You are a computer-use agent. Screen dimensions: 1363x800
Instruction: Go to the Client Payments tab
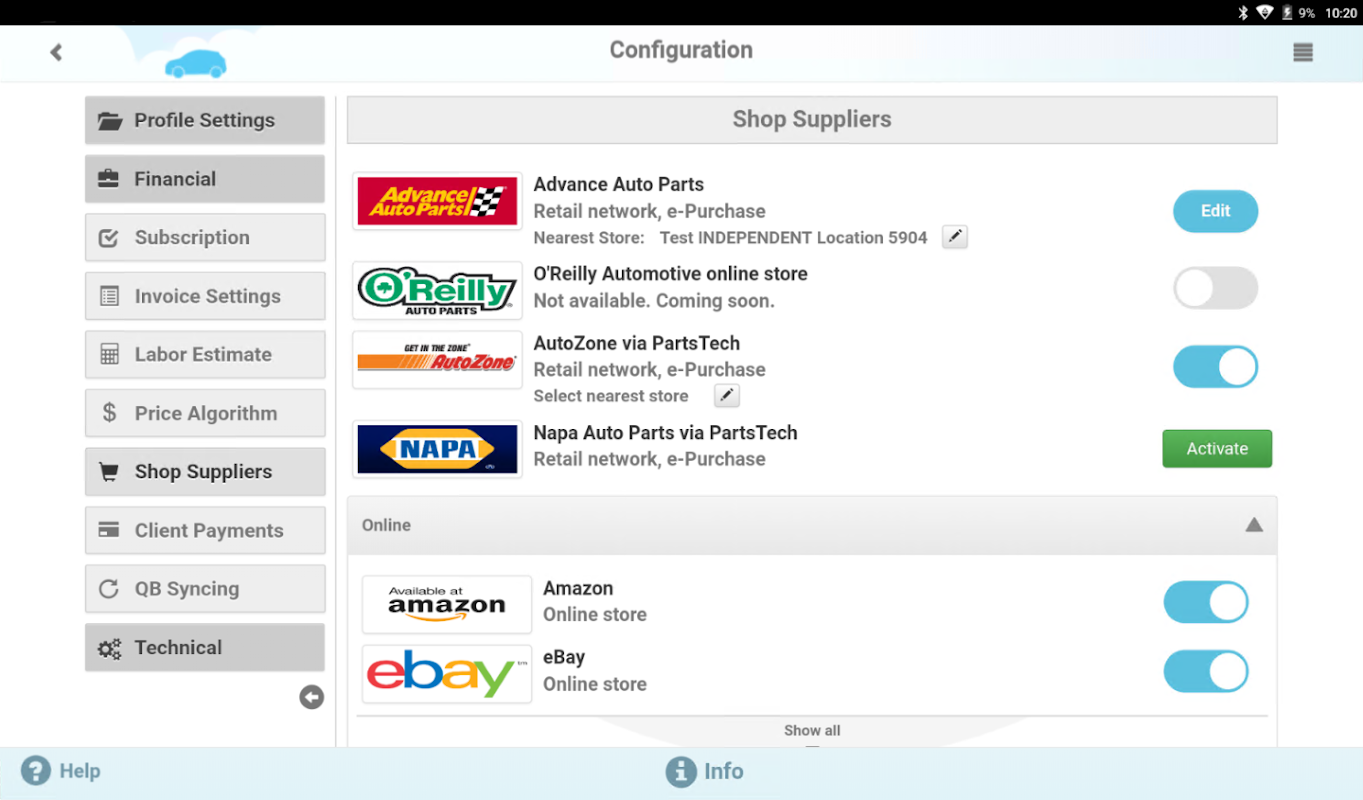[x=205, y=530]
